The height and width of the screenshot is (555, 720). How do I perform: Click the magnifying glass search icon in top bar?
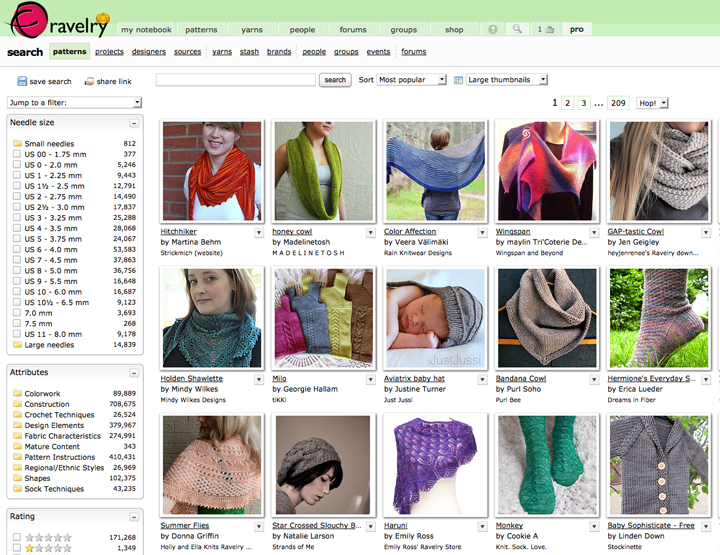517,30
